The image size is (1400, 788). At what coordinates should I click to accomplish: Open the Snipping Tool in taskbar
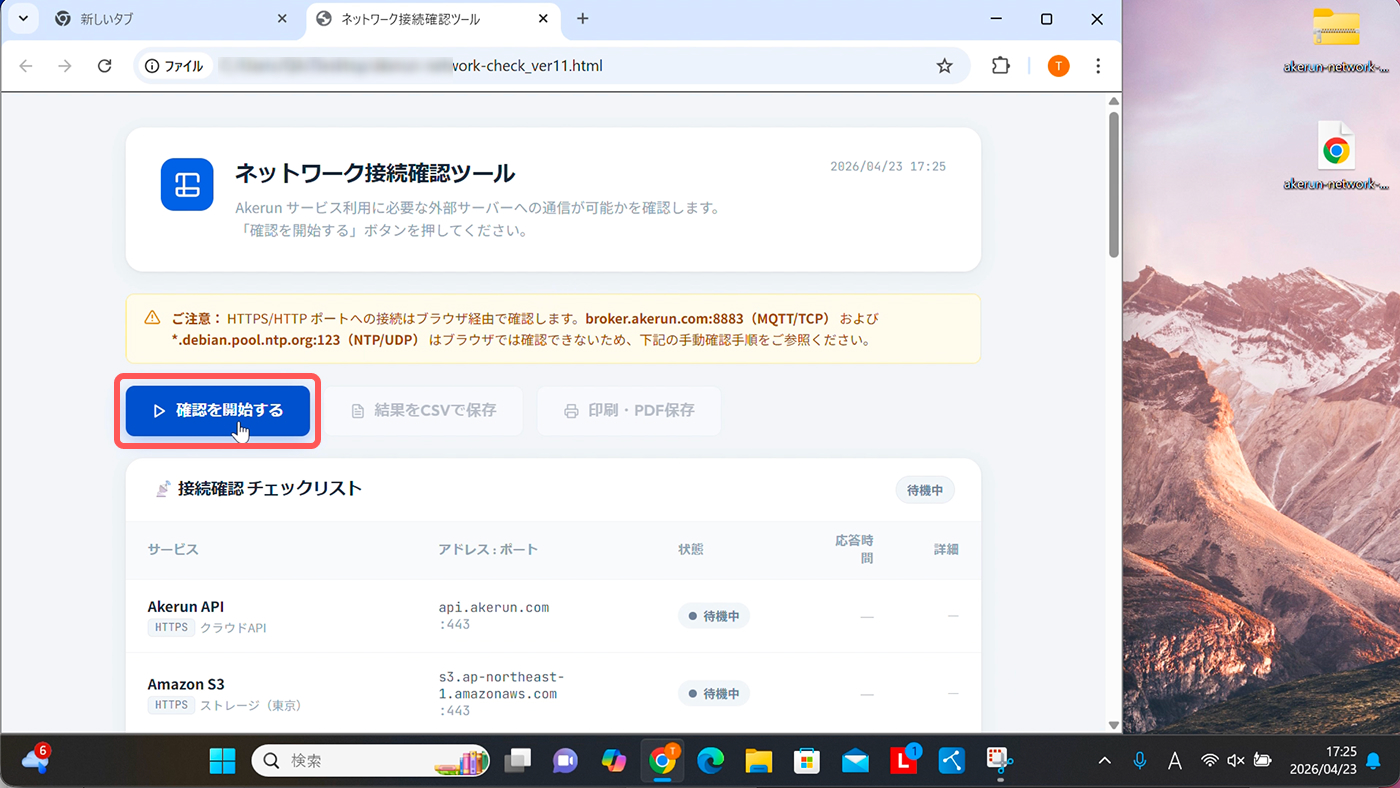click(1000, 761)
